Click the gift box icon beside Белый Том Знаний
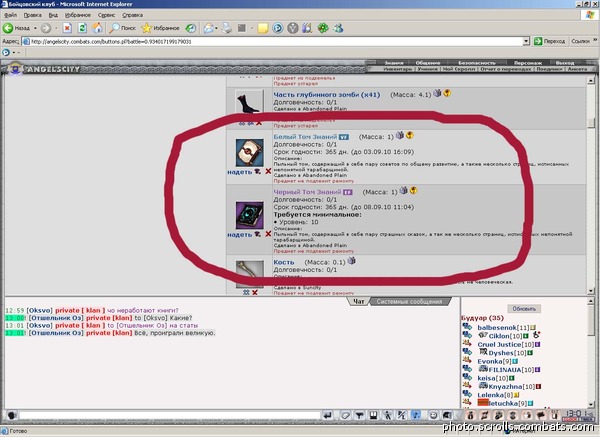The image size is (600, 437). pyautogui.click(x=400, y=135)
